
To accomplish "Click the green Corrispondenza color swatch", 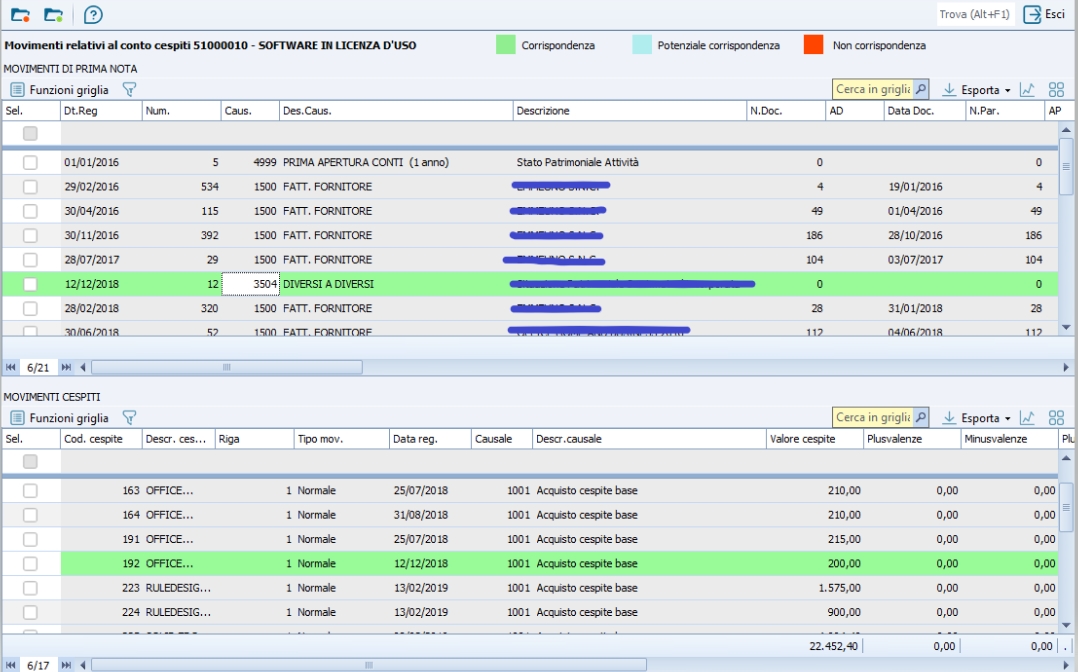I will click(x=506, y=45).
